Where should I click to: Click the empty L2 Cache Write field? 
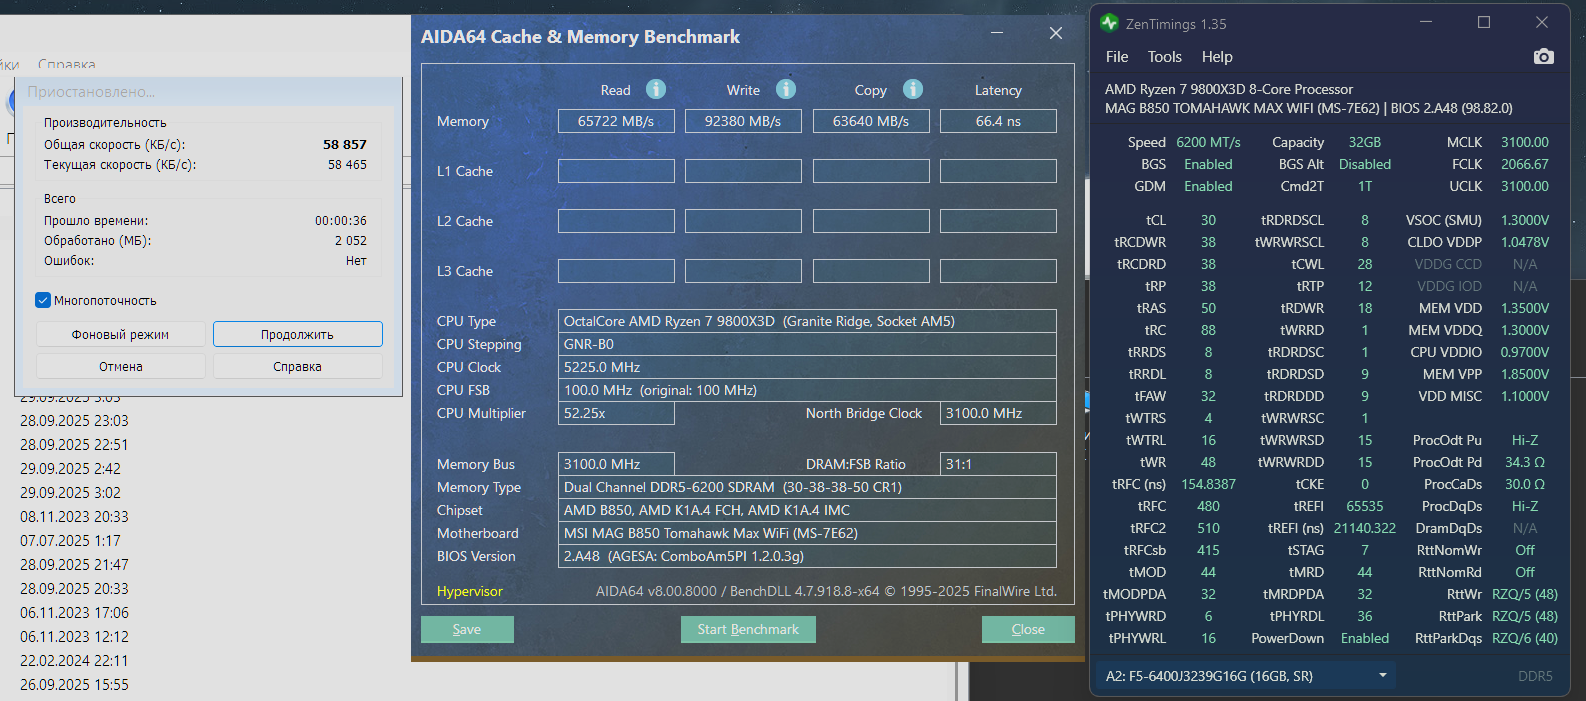743,221
